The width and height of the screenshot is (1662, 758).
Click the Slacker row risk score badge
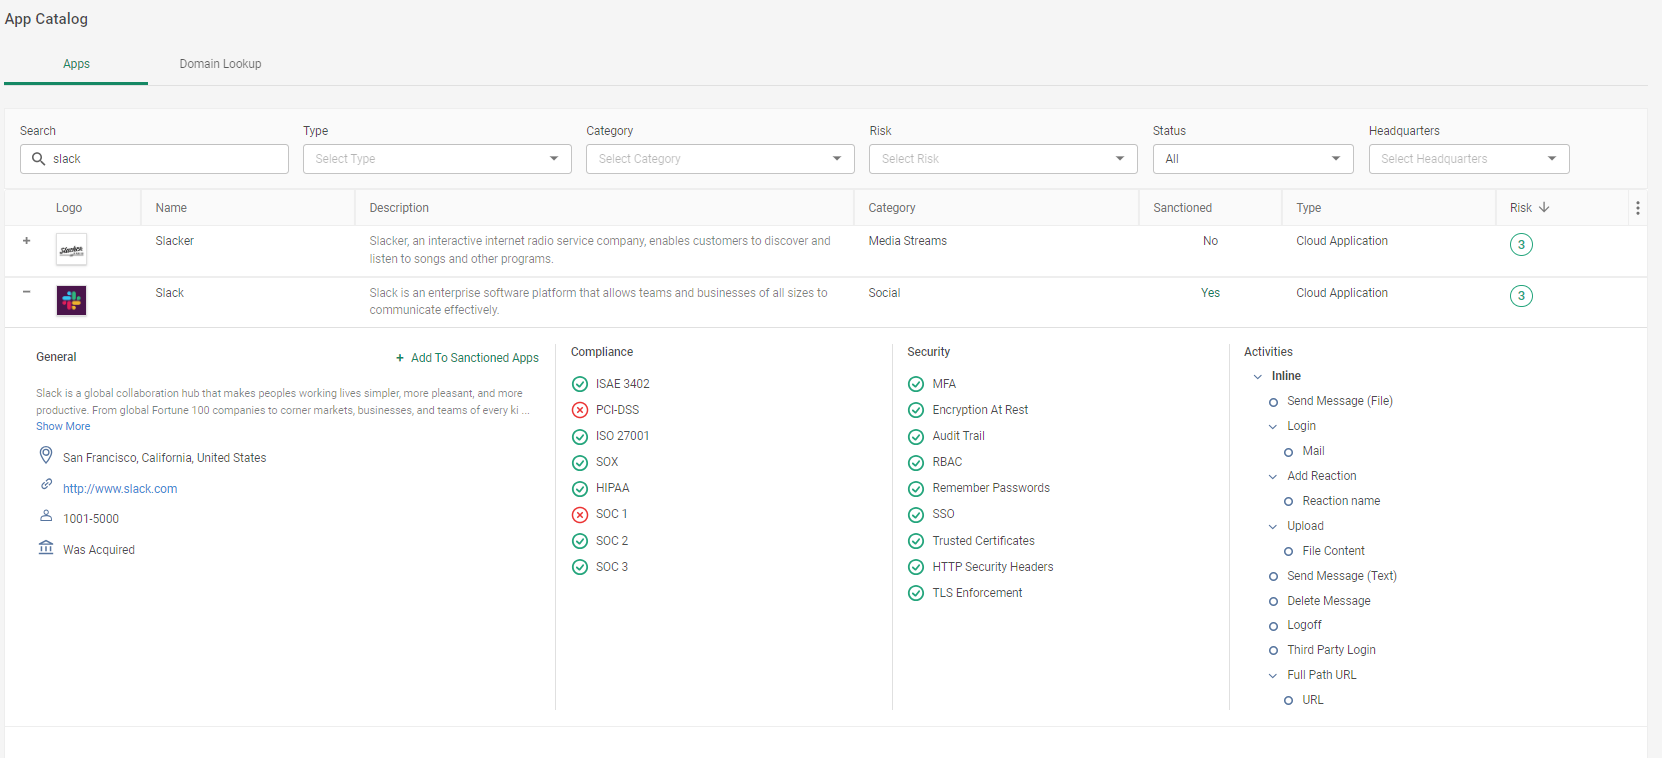pos(1521,245)
